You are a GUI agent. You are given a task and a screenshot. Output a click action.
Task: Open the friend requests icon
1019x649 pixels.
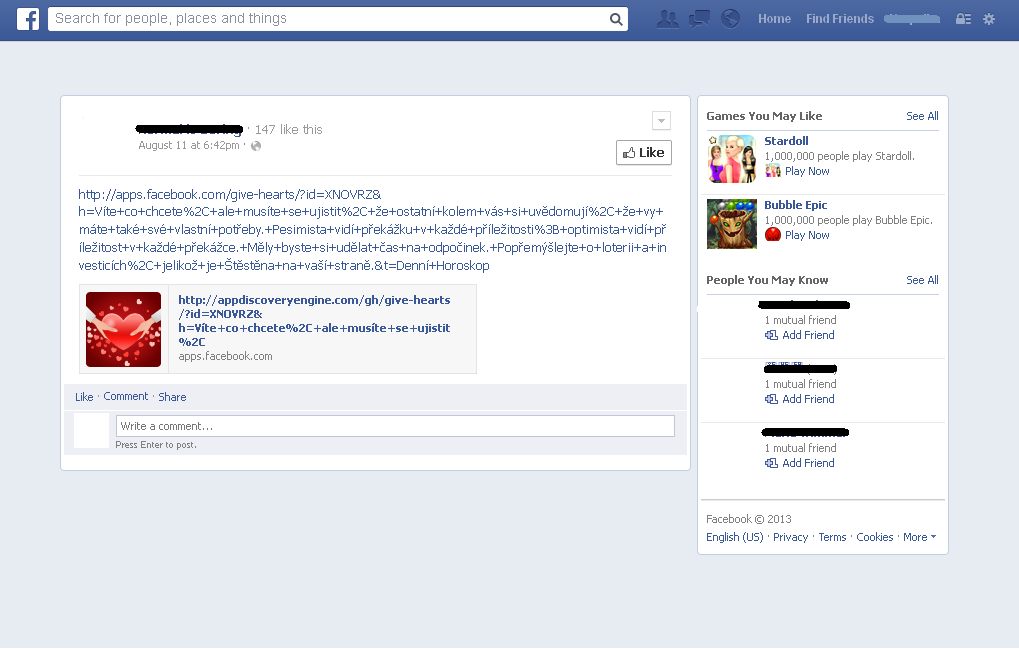click(667, 18)
